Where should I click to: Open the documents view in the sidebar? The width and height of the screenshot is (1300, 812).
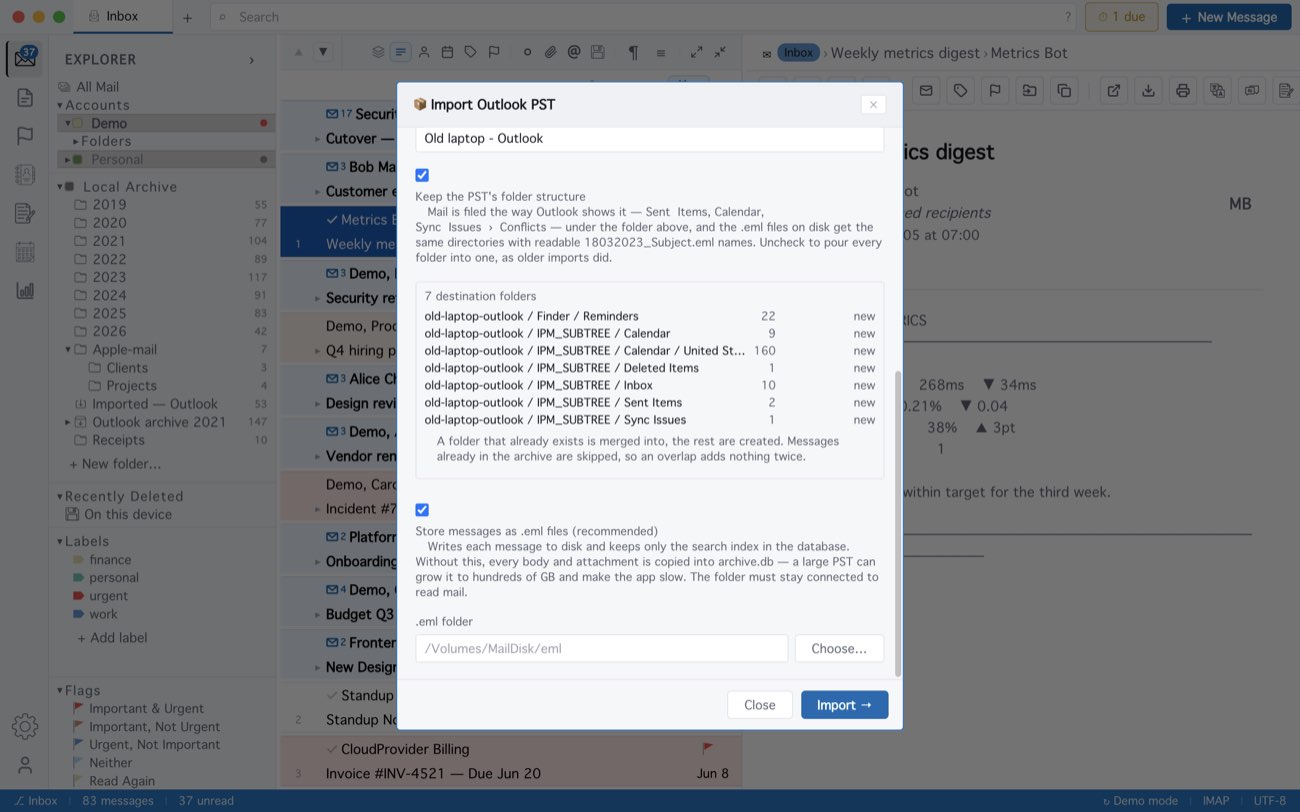pyautogui.click(x=25, y=97)
